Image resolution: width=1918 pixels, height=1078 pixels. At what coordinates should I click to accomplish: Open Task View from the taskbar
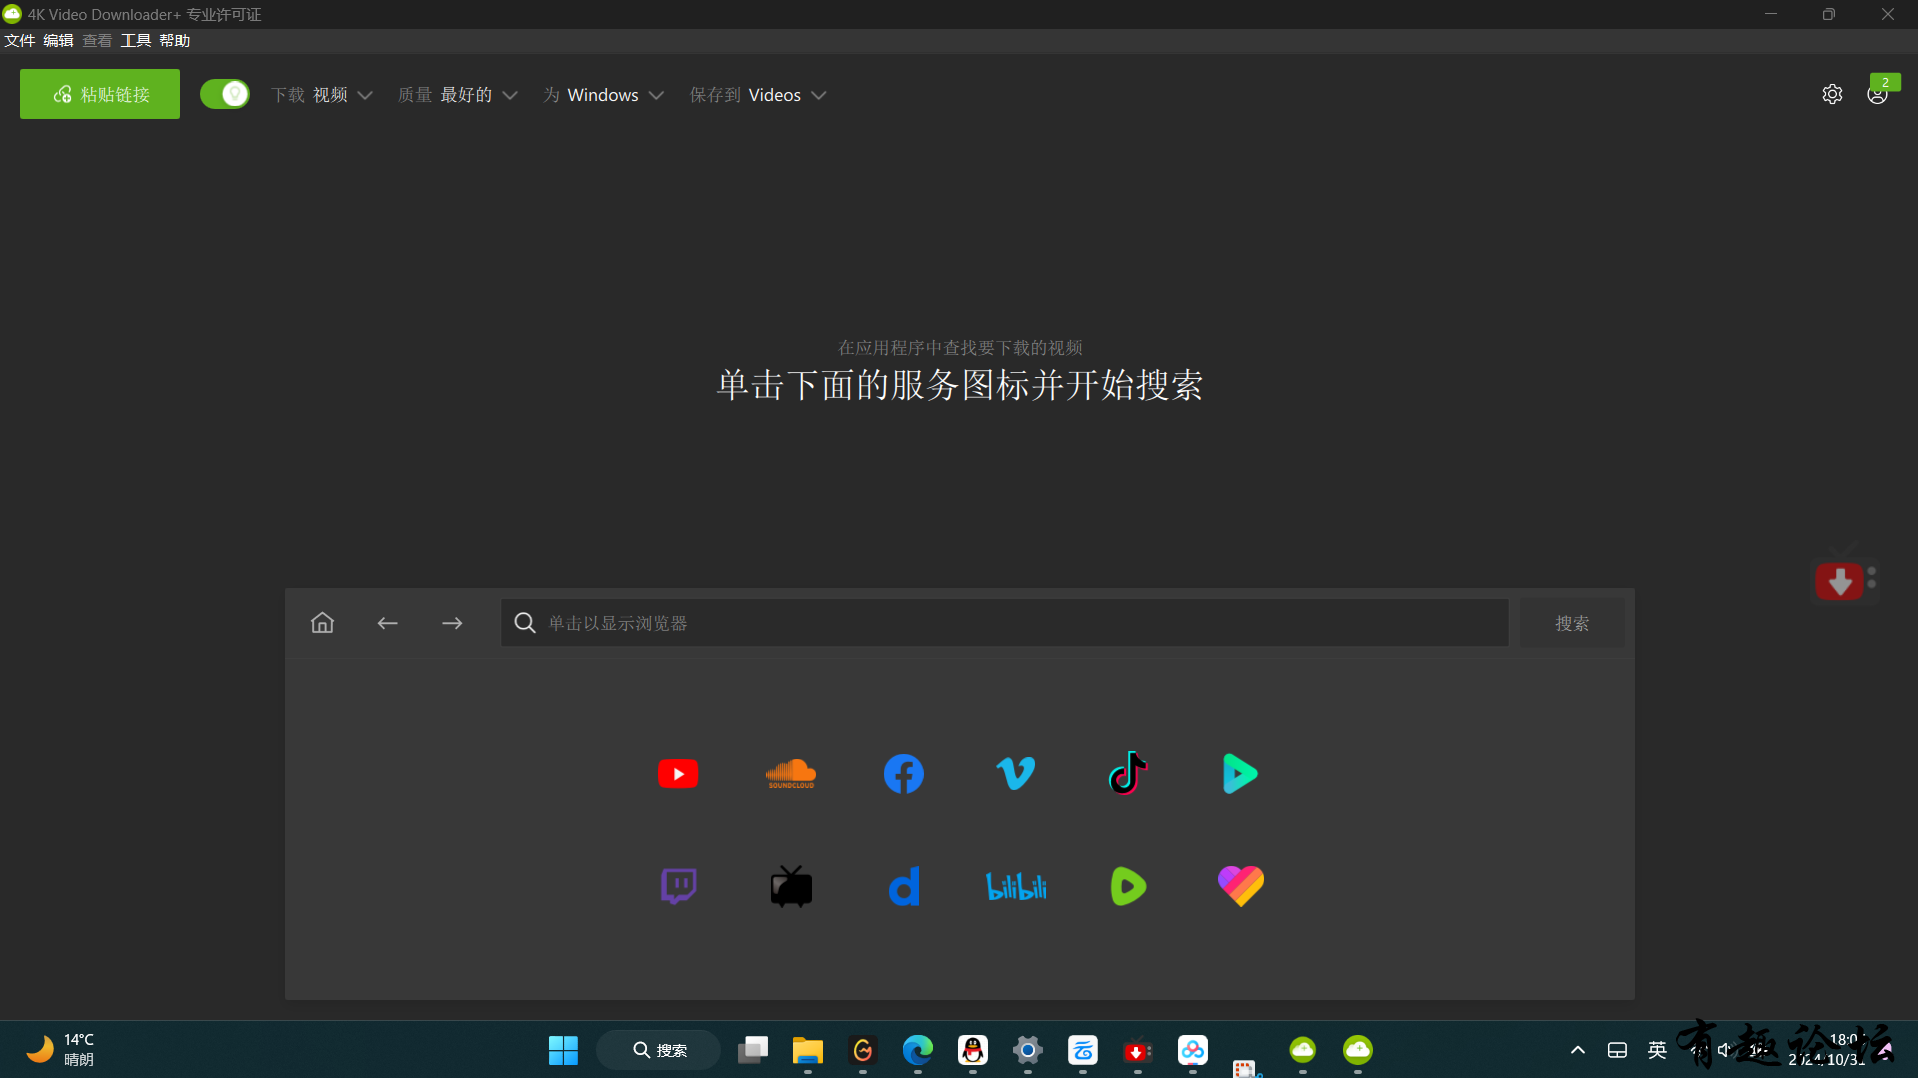[752, 1050]
